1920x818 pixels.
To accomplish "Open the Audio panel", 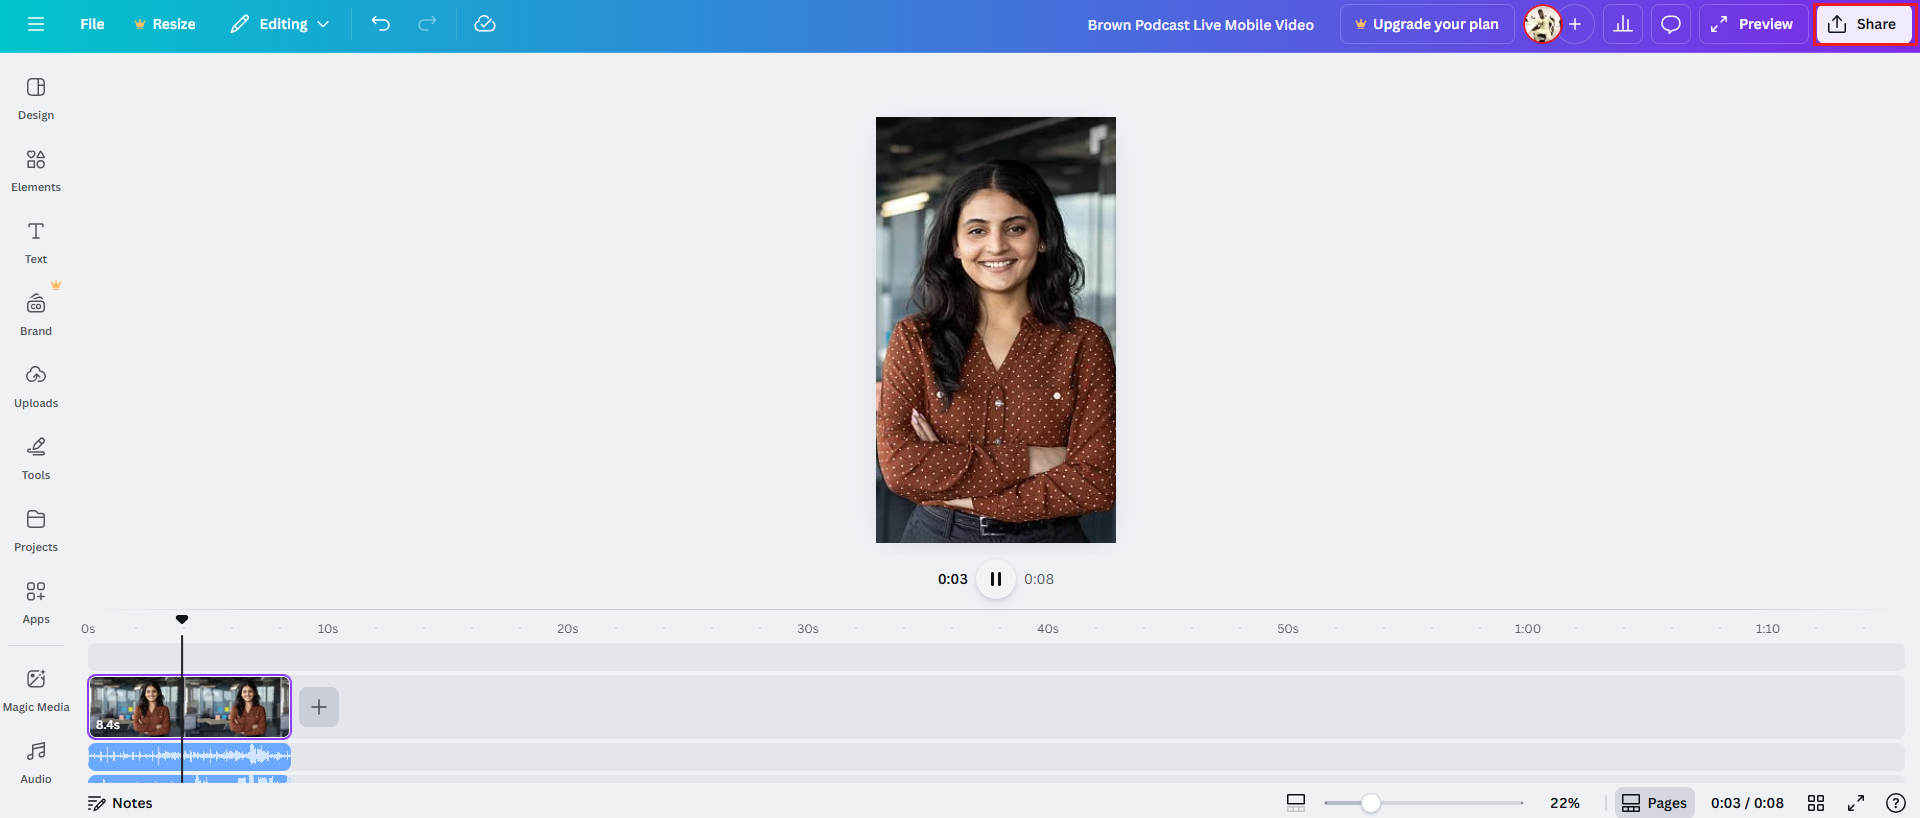I will (36, 763).
